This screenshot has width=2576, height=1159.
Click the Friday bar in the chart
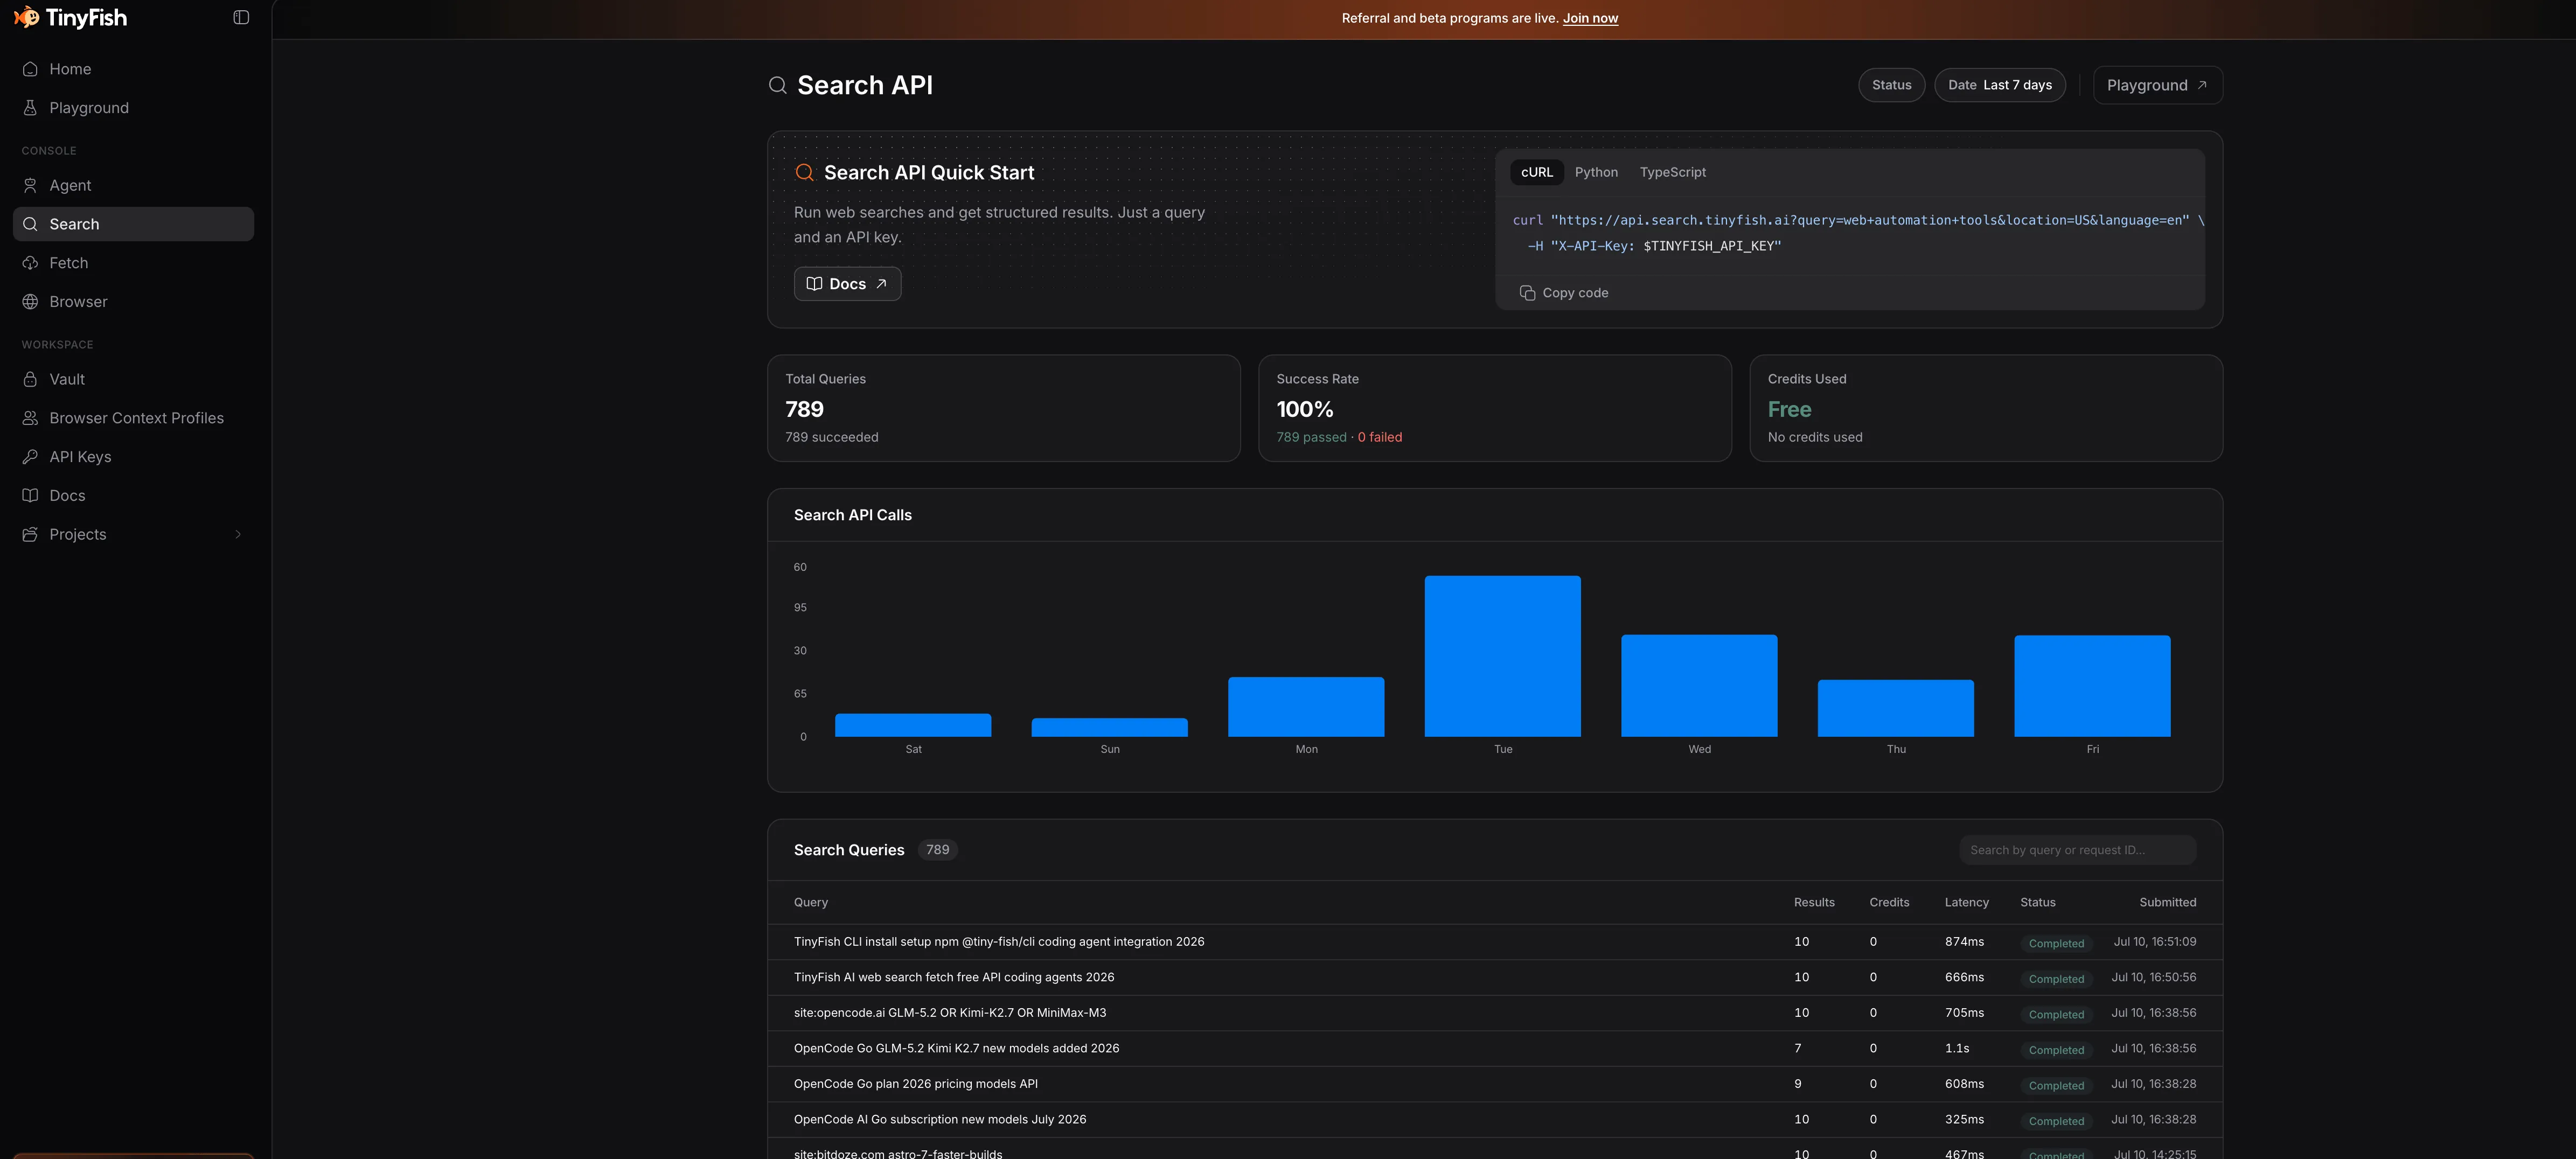[2092, 686]
